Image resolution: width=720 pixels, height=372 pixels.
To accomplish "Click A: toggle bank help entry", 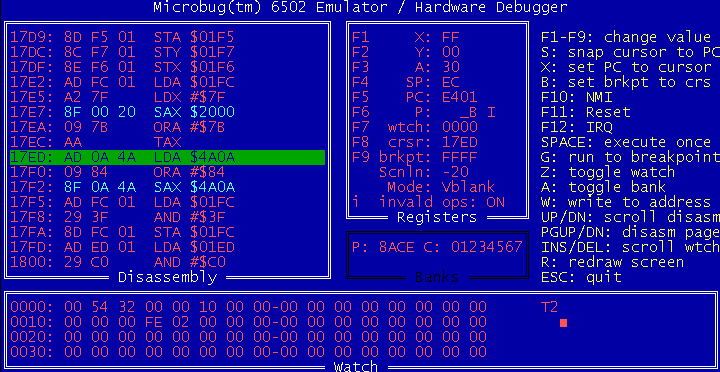I will (x=603, y=187).
